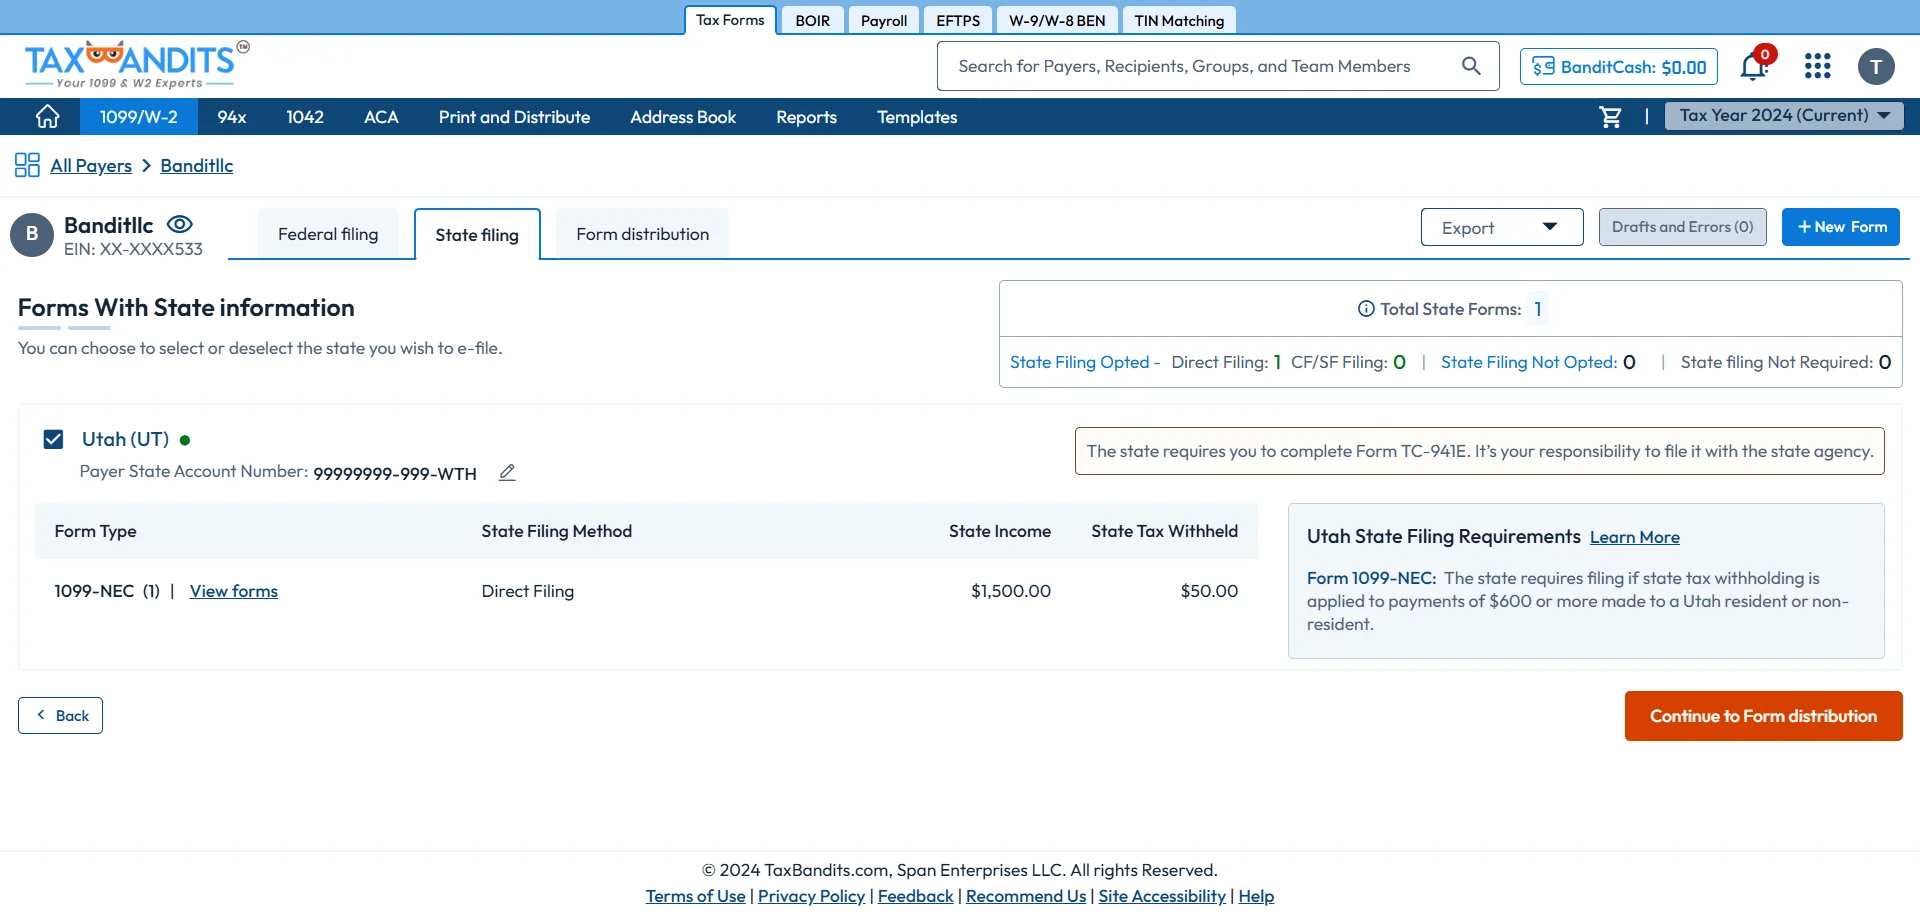Open Privacy Policy footer link

point(811,896)
